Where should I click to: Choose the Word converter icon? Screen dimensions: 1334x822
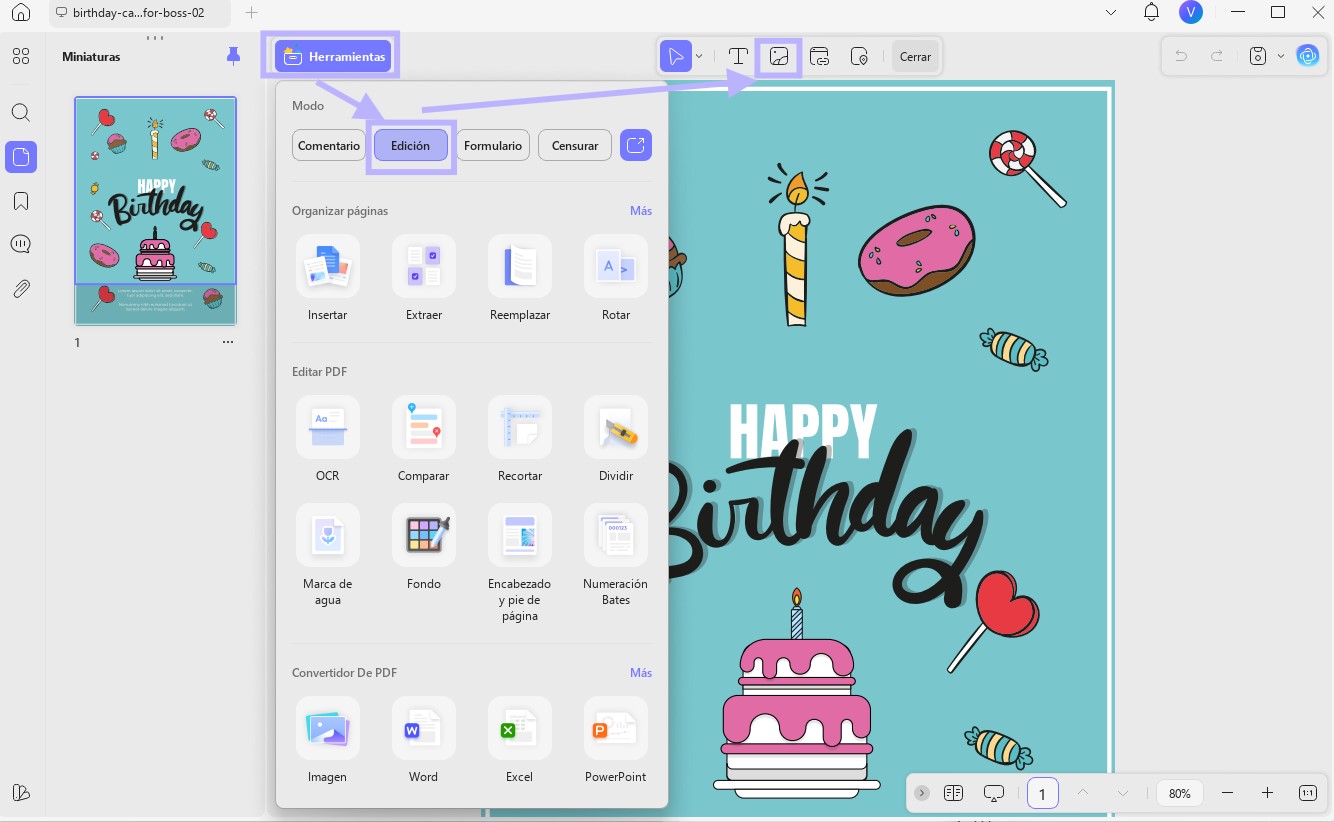(424, 728)
